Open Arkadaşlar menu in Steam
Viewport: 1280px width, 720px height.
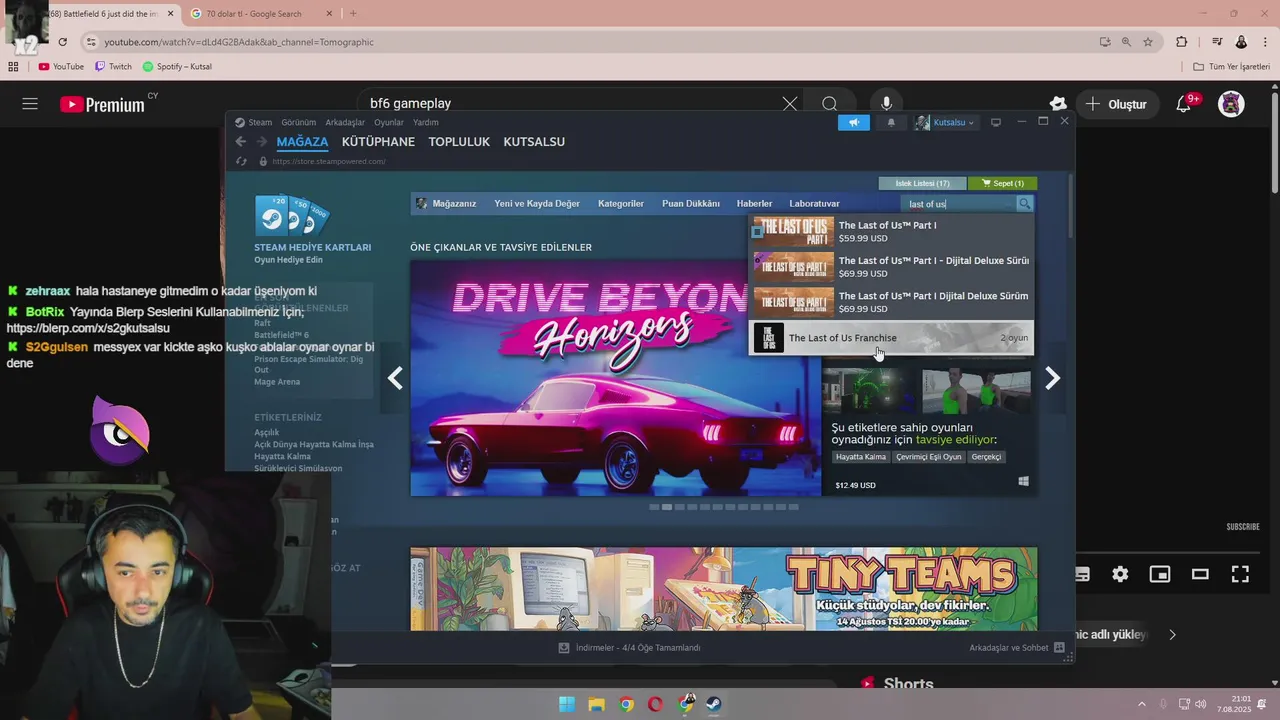tap(345, 122)
